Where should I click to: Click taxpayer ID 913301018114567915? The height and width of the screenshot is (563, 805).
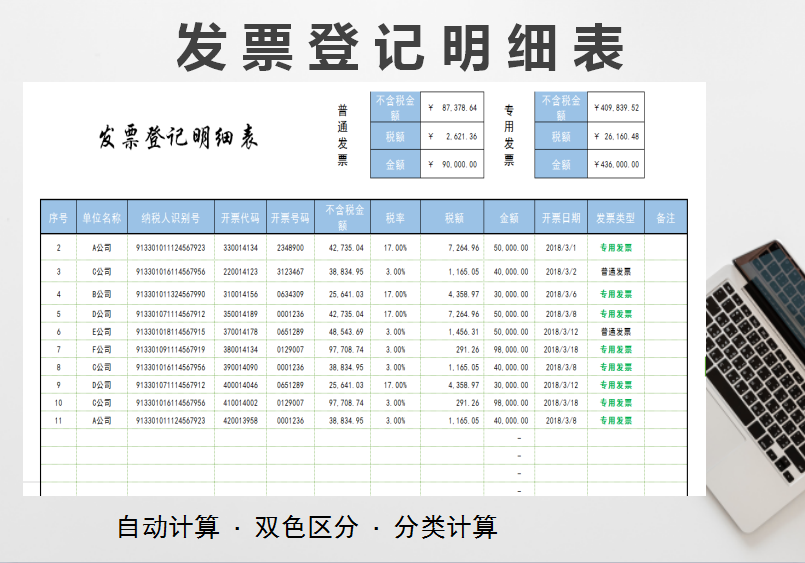171,332
